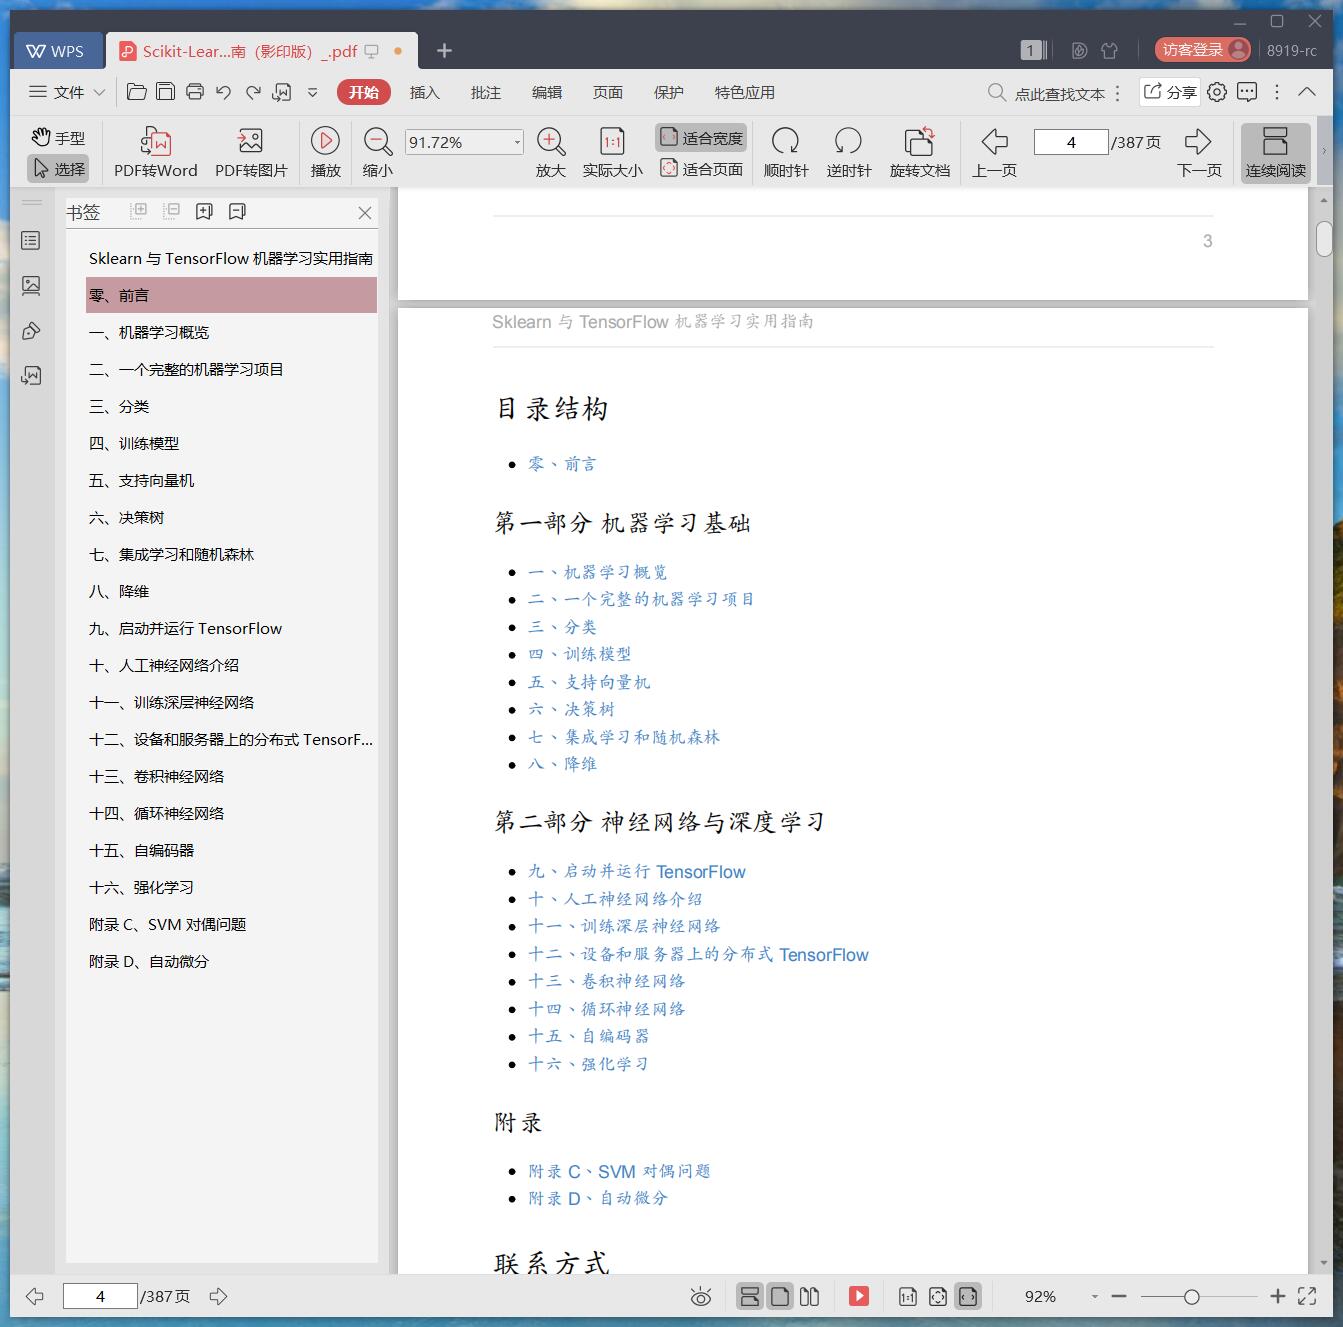Screen dimensions: 1343x1327
Task: Open 页面 ribbon tab
Action: point(608,92)
